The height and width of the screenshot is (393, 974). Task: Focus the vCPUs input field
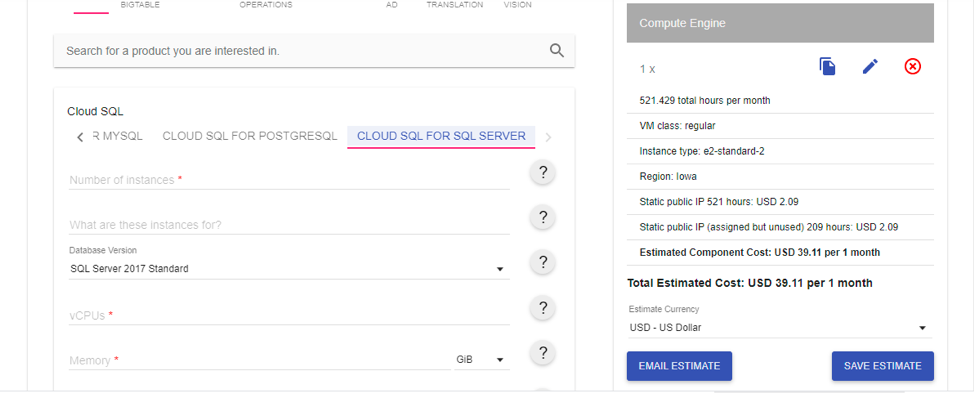tap(289, 315)
